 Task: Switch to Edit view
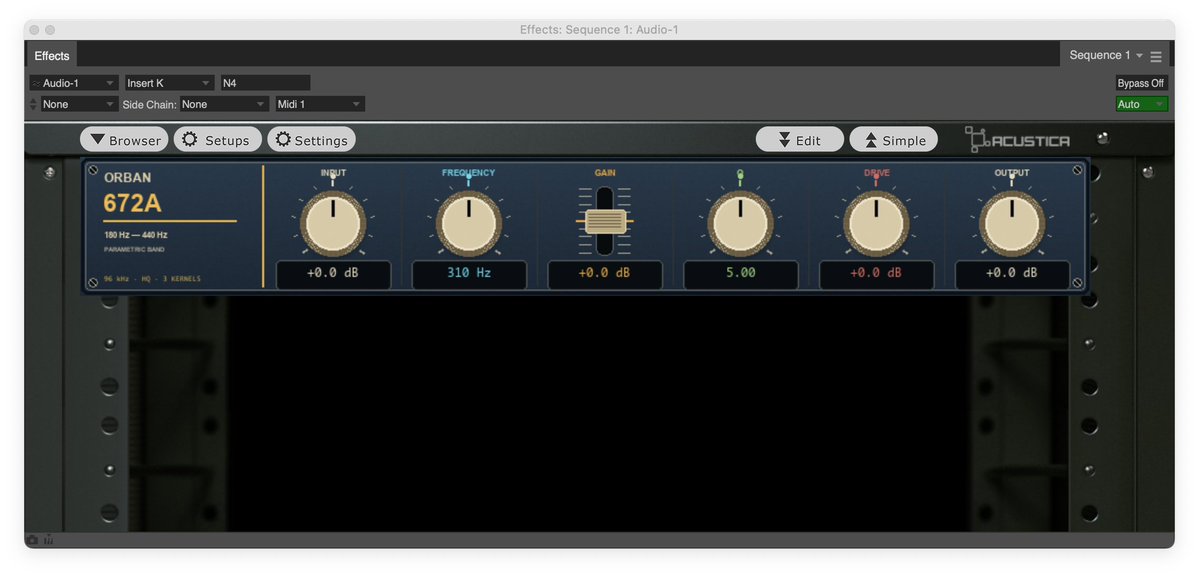[800, 140]
